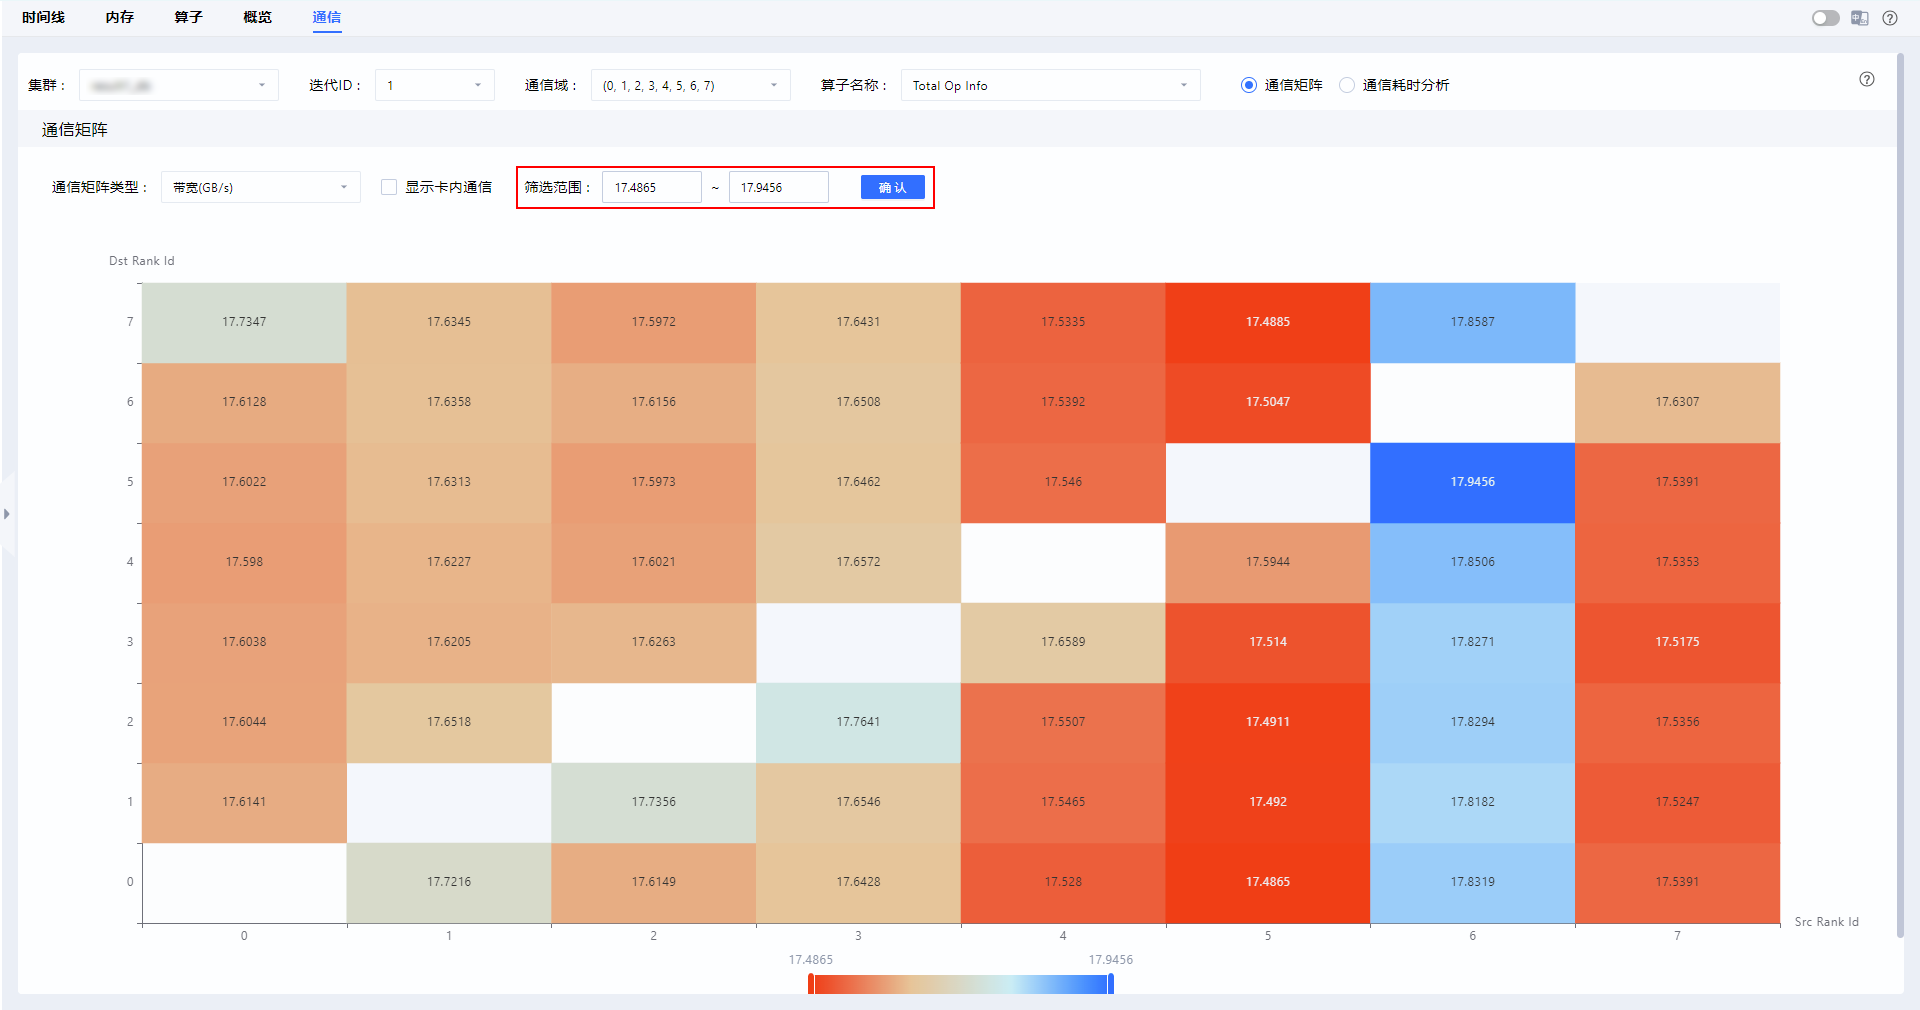Click the filter range minimum input 17.4865
This screenshot has height=1010, width=1920.
(651, 187)
